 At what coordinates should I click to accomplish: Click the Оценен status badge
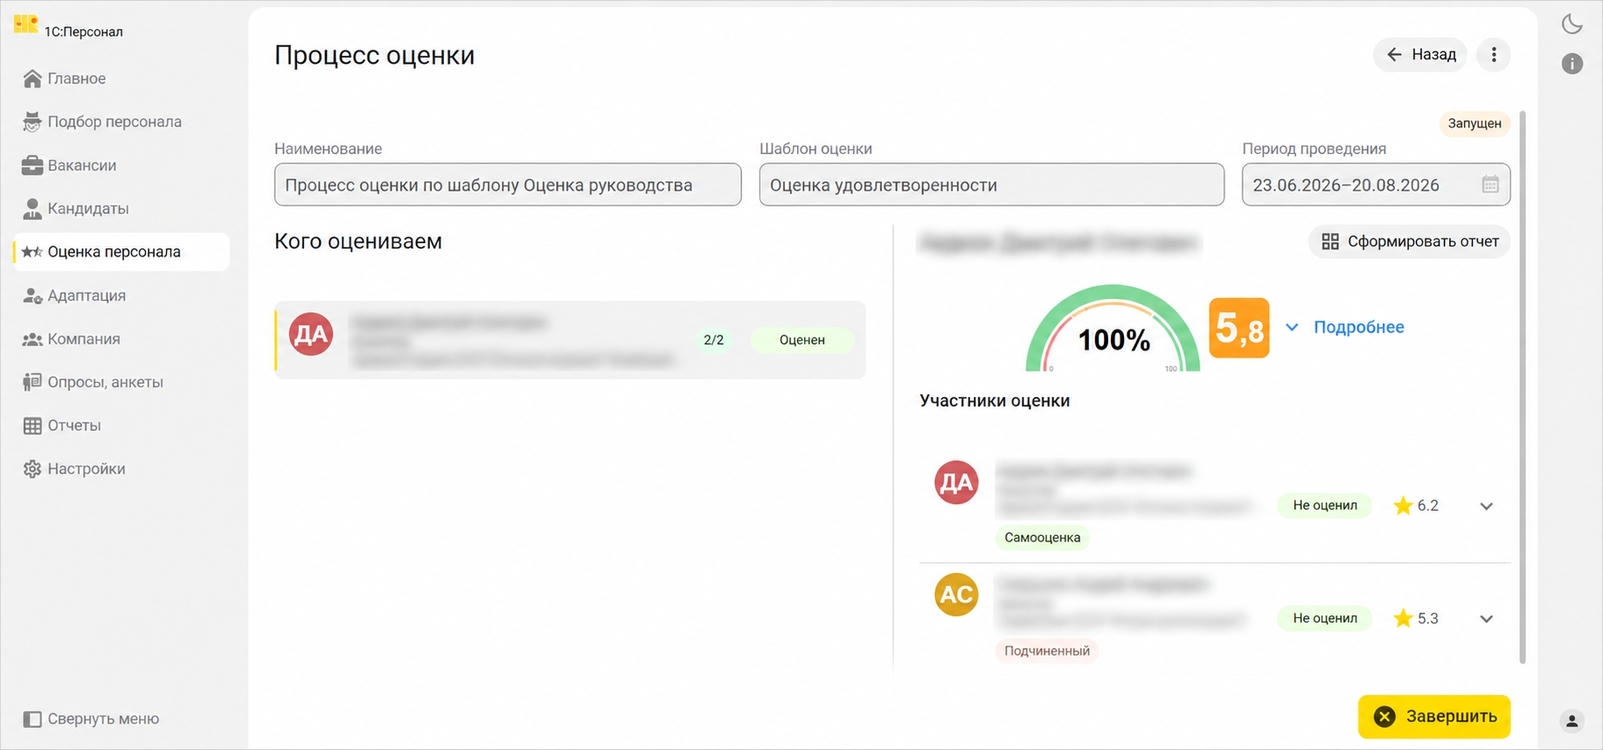click(x=802, y=340)
